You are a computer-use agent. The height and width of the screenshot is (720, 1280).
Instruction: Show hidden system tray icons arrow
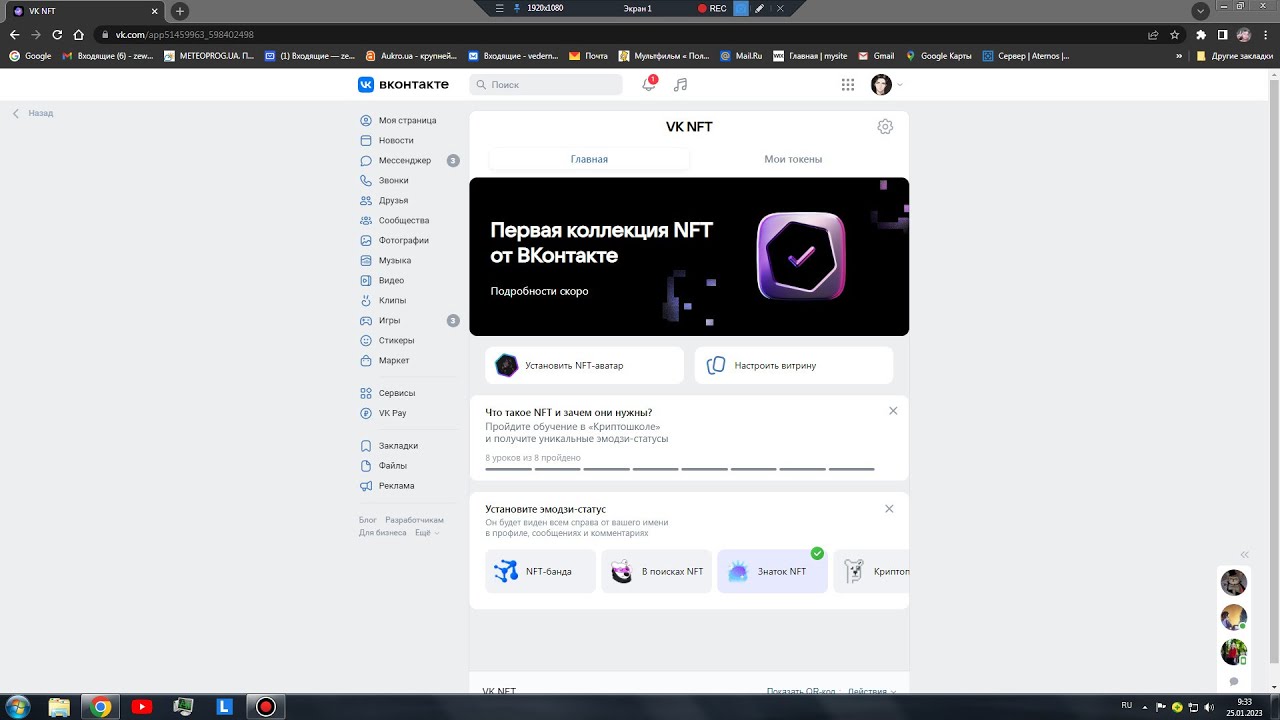[x=1145, y=706]
